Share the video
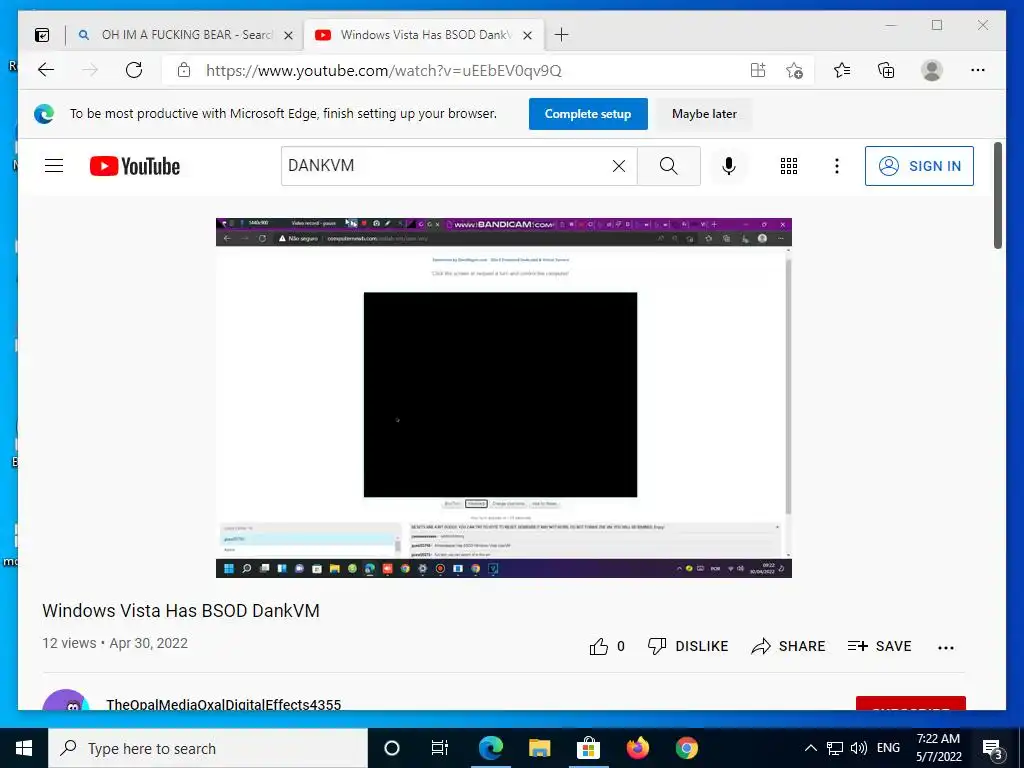This screenshot has width=1024, height=768. point(788,646)
